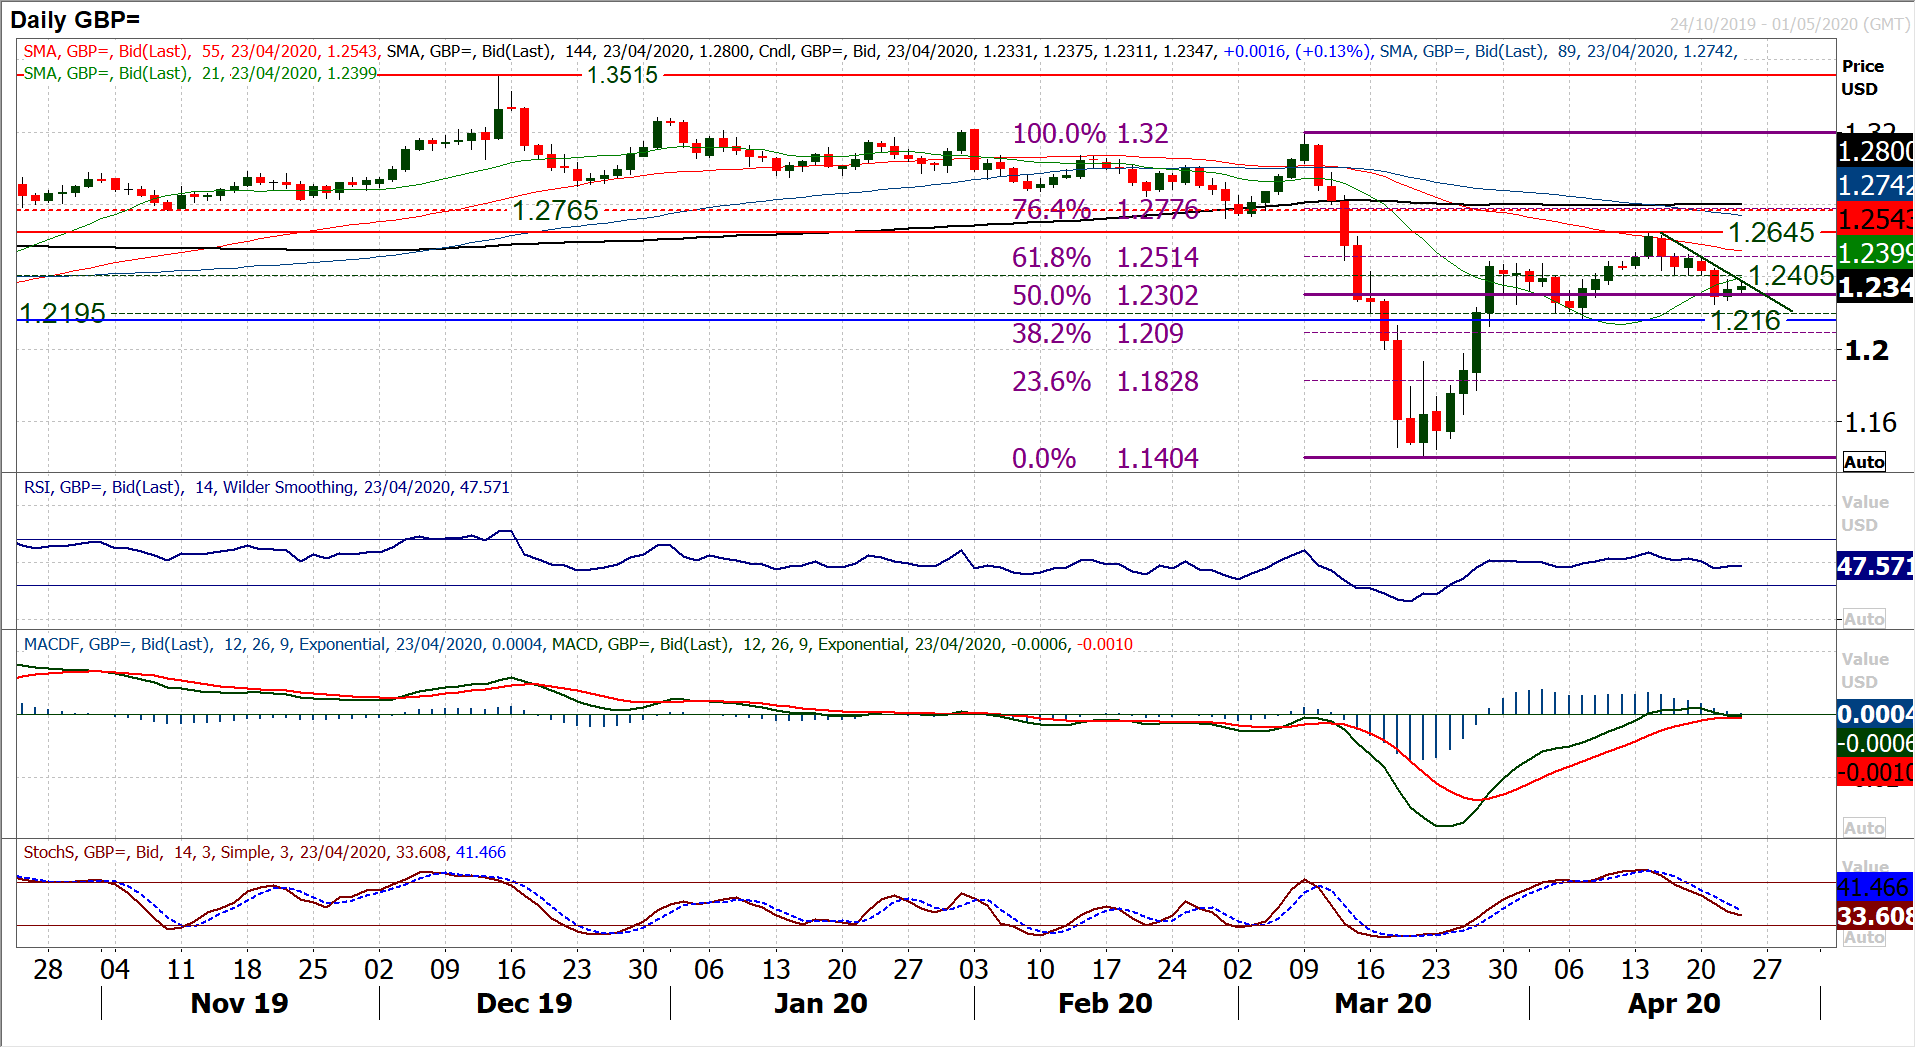1916x1048 pixels.
Task: Click the Auto button in price panel
Action: (1864, 462)
